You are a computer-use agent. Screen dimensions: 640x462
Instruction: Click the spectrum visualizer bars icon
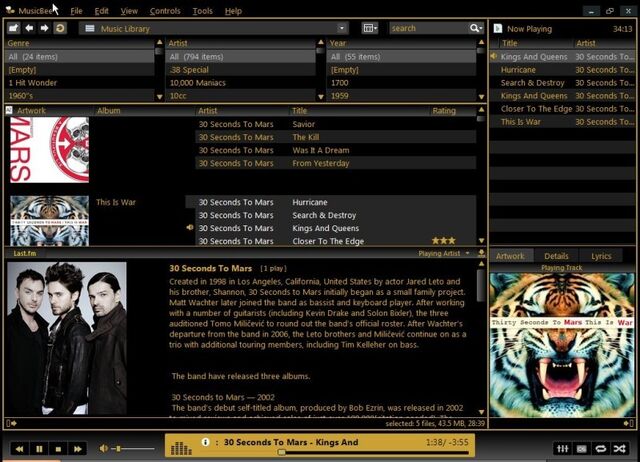click(181, 448)
